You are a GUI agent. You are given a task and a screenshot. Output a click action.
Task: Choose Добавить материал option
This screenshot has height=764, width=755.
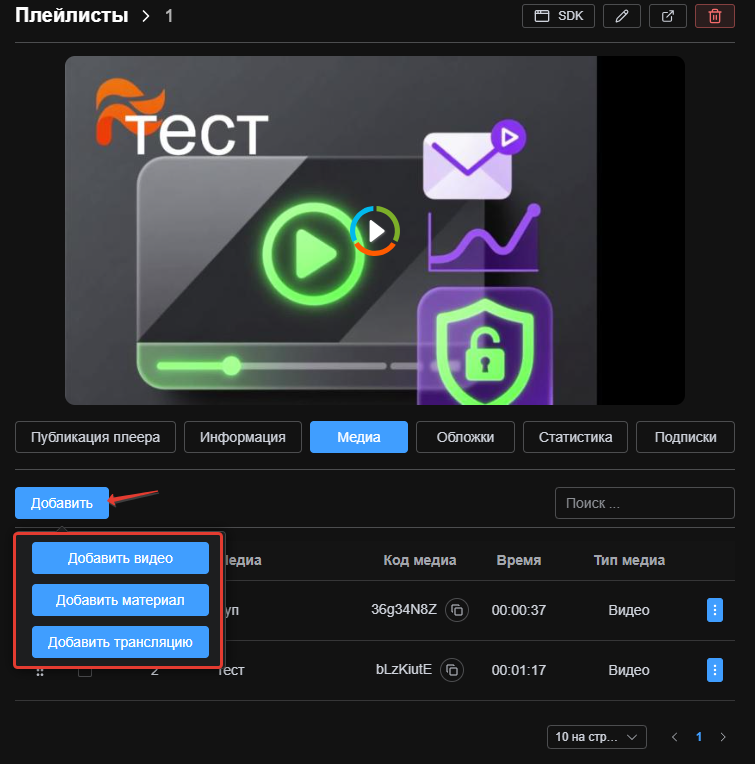pyautogui.click(x=120, y=600)
